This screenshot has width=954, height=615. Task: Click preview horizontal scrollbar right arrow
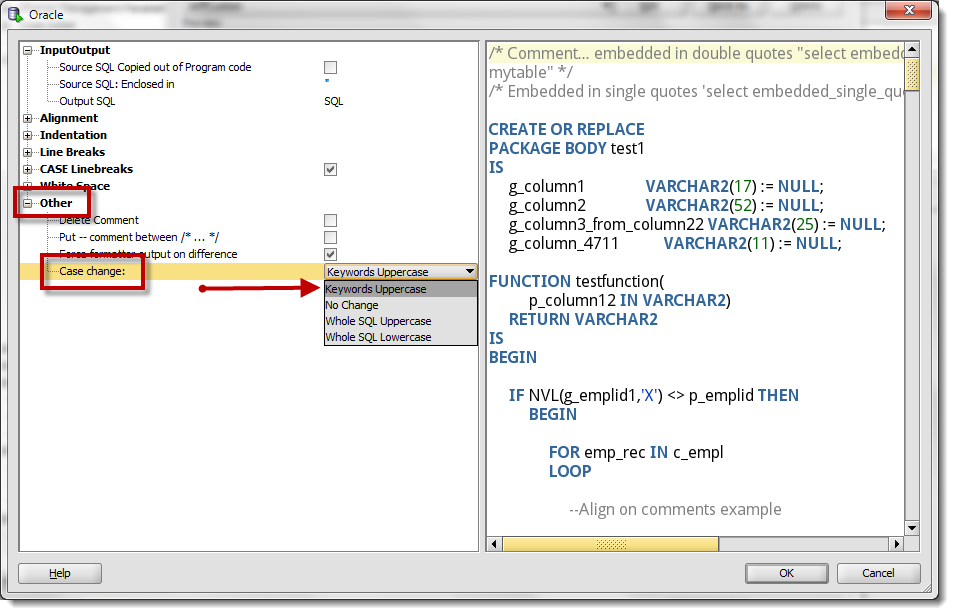pyautogui.click(x=896, y=544)
